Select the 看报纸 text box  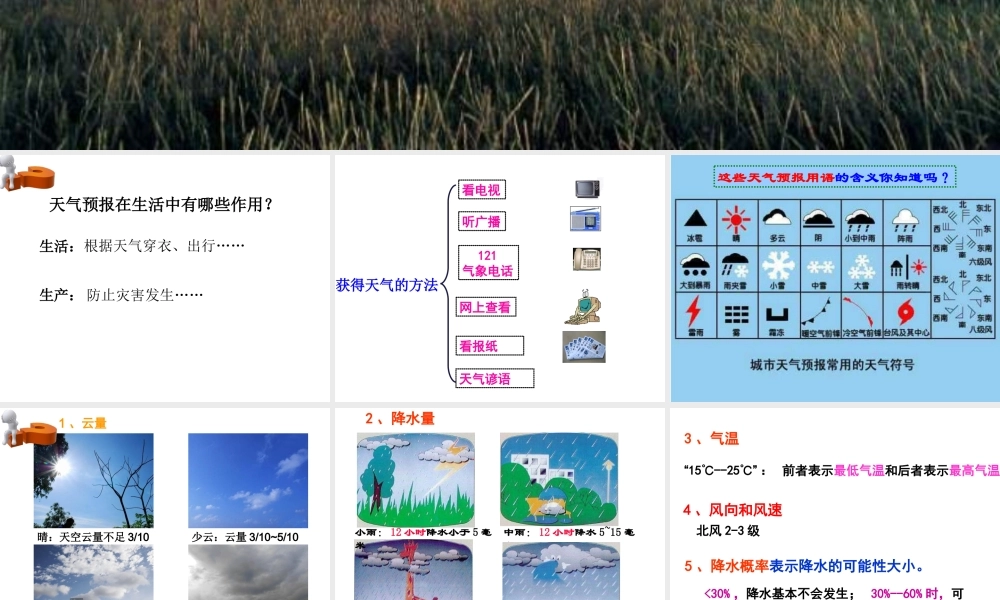pyautogui.click(x=490, y=346)
